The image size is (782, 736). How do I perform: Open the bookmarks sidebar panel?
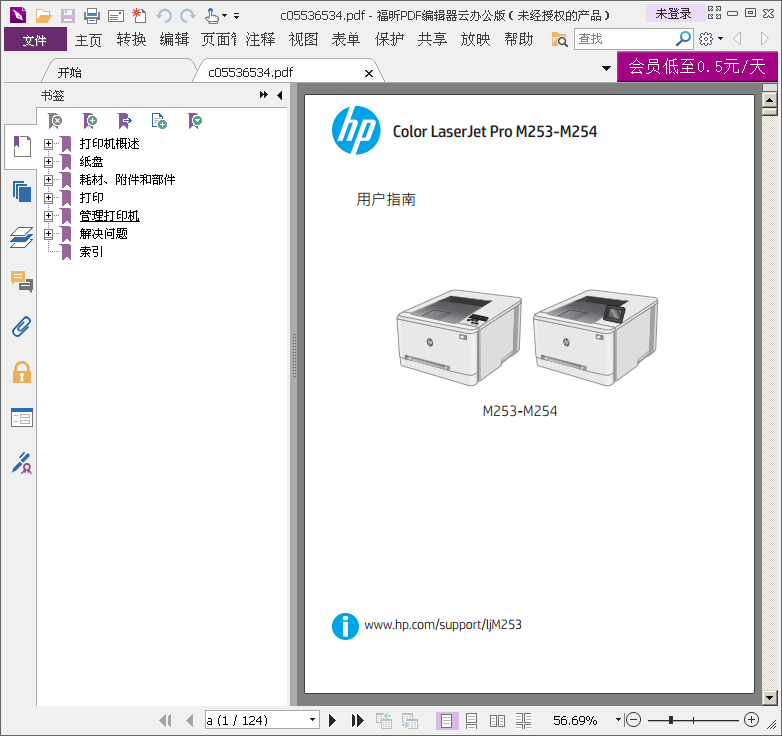coord(21,146)
